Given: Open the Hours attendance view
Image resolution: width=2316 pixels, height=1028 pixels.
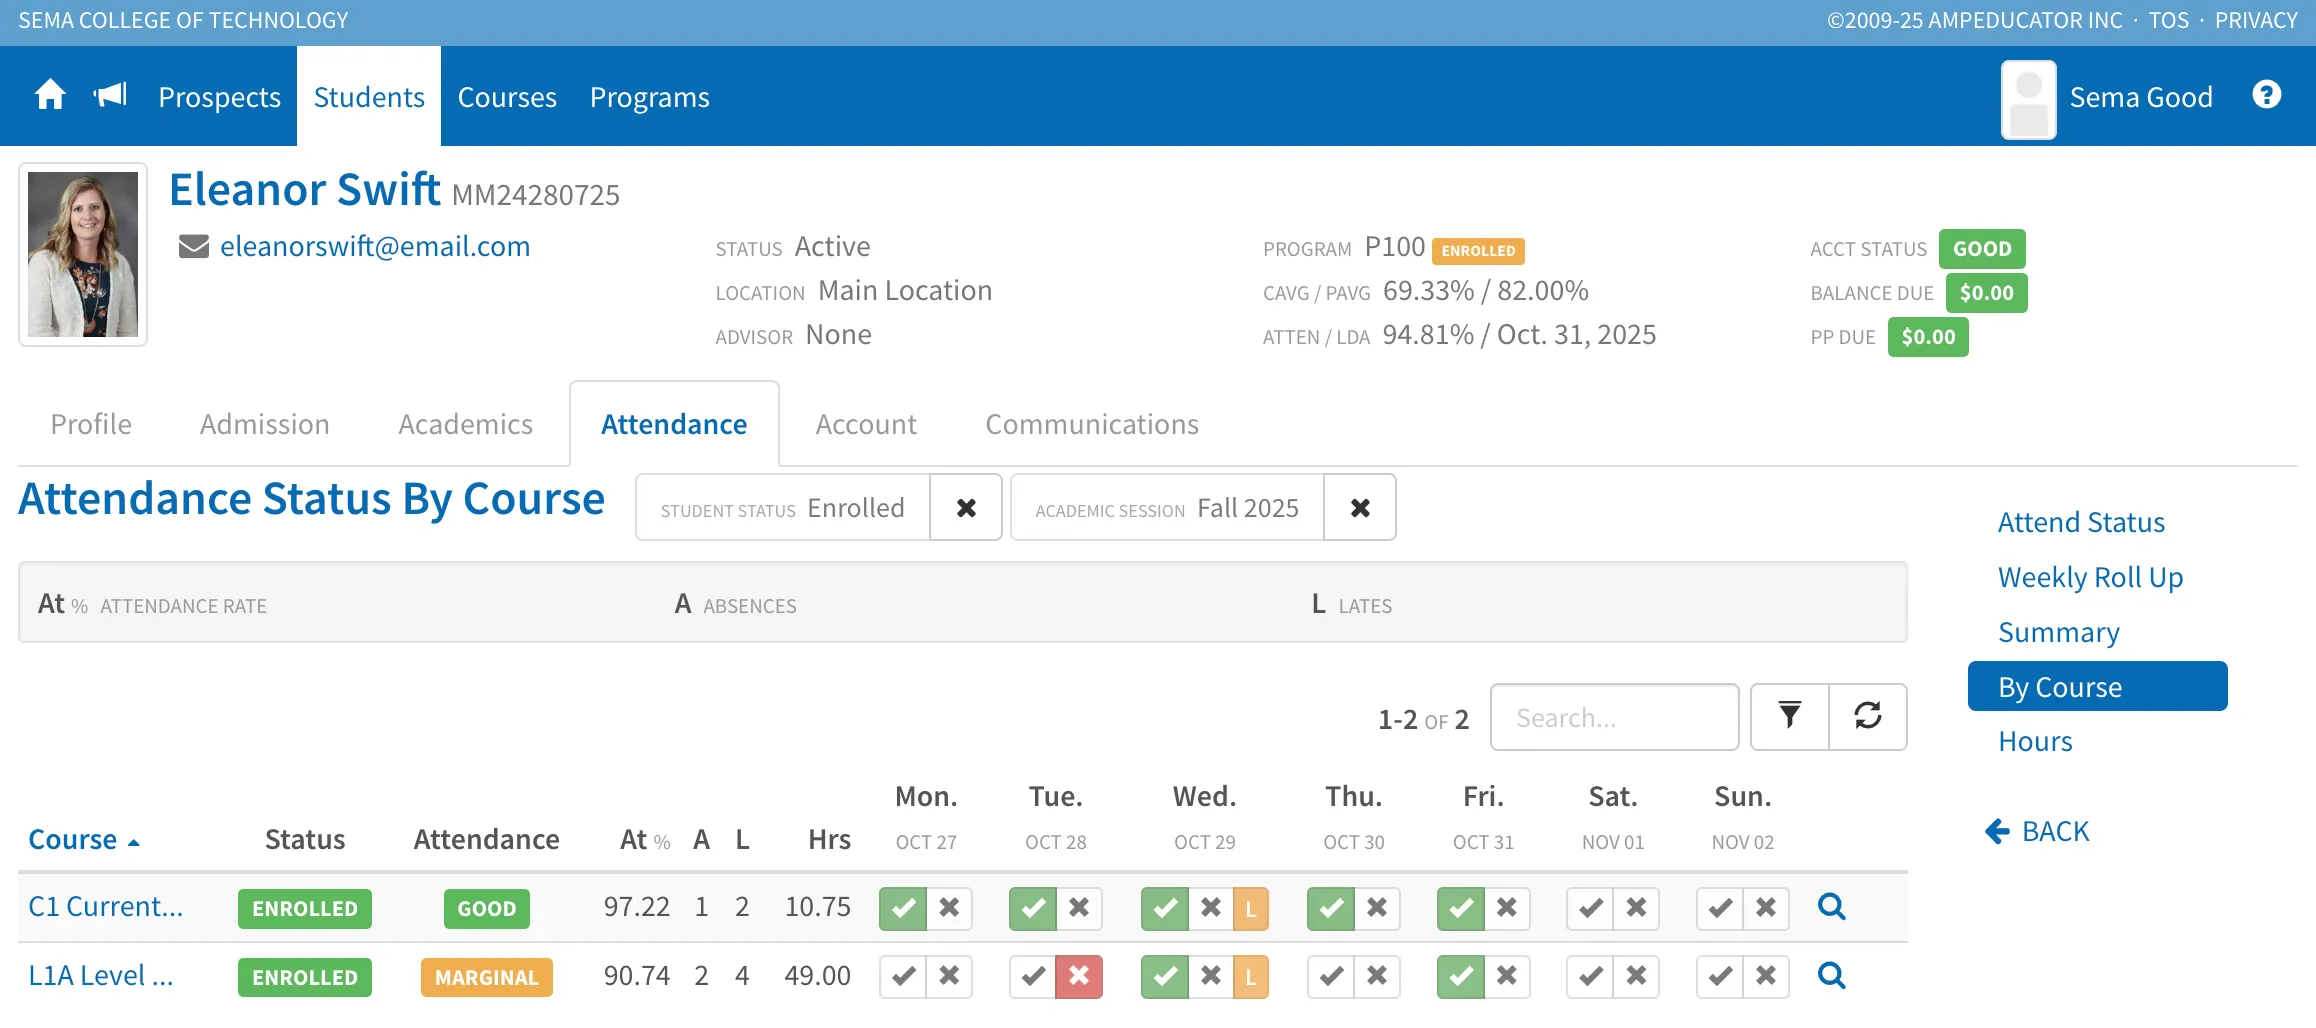Looking at the screenshot, I should coord(2035,741).
